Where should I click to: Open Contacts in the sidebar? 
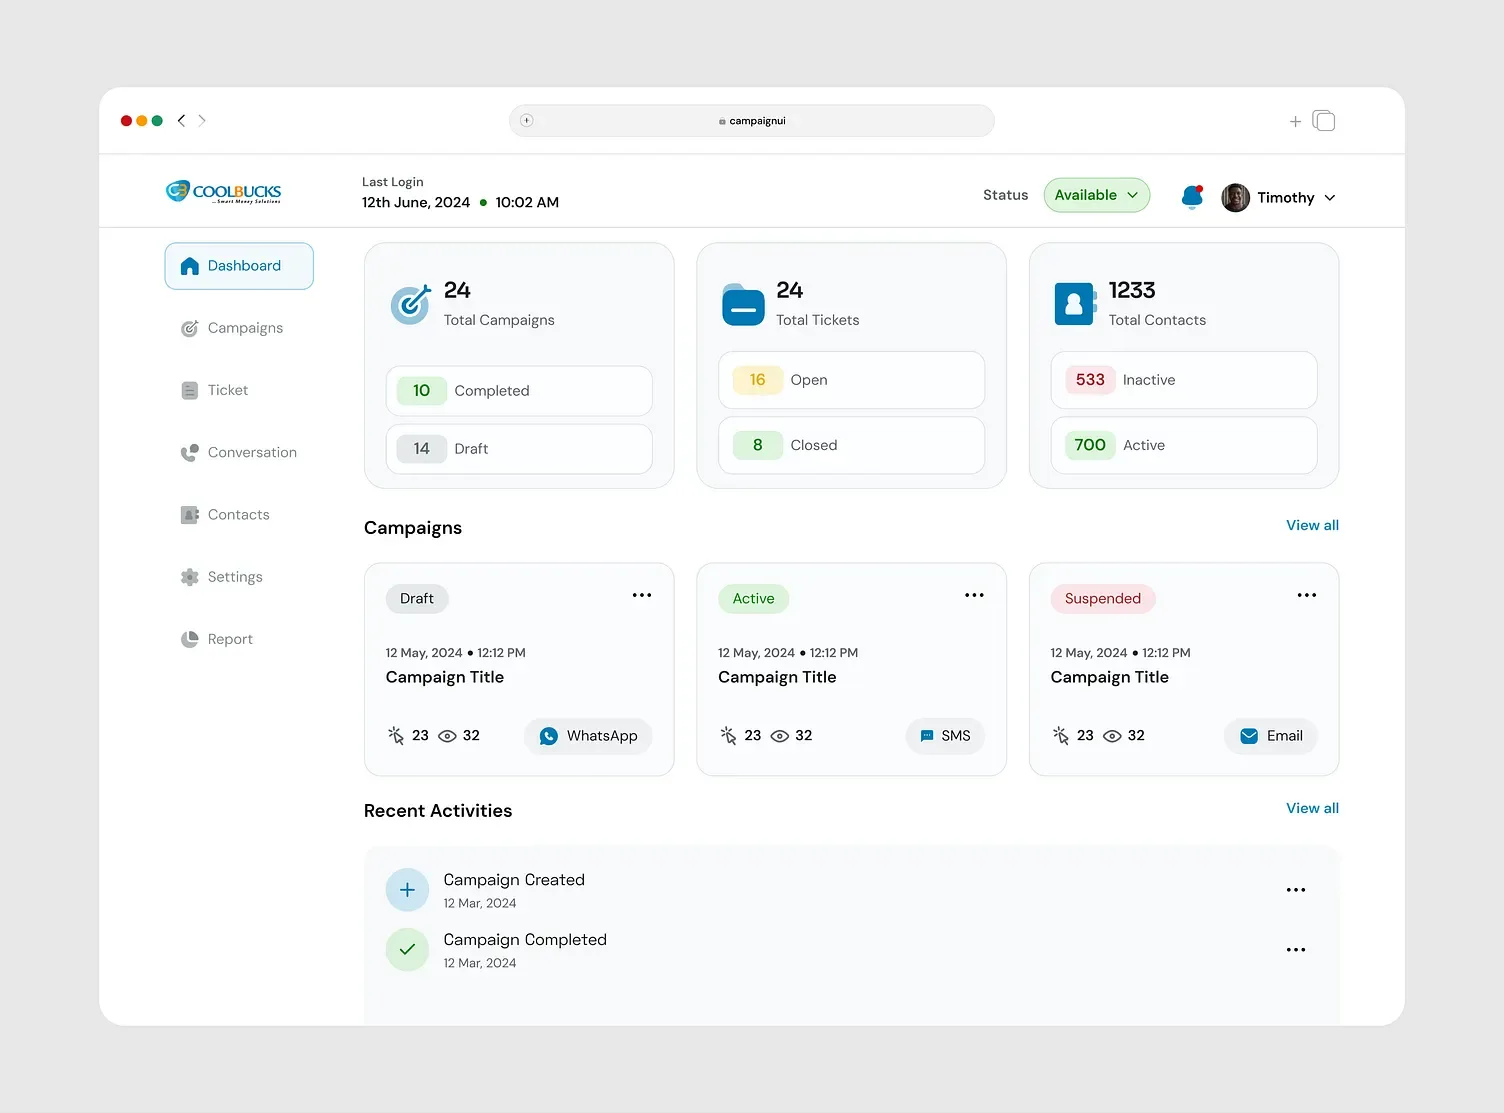(225, 515)
